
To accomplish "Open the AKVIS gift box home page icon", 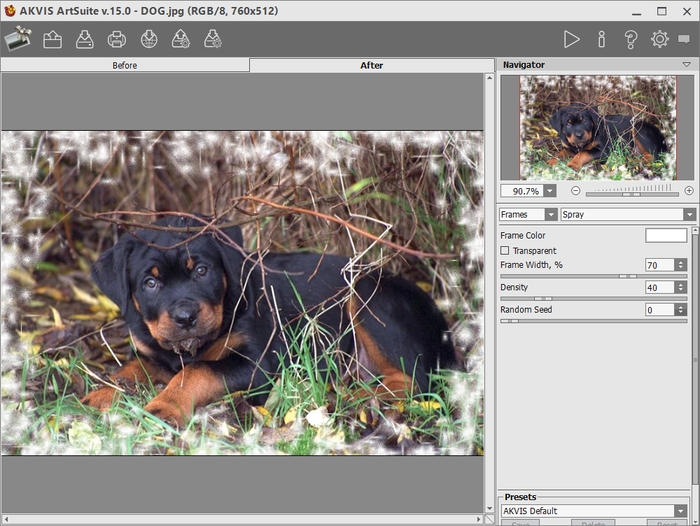I will point(17,39).
